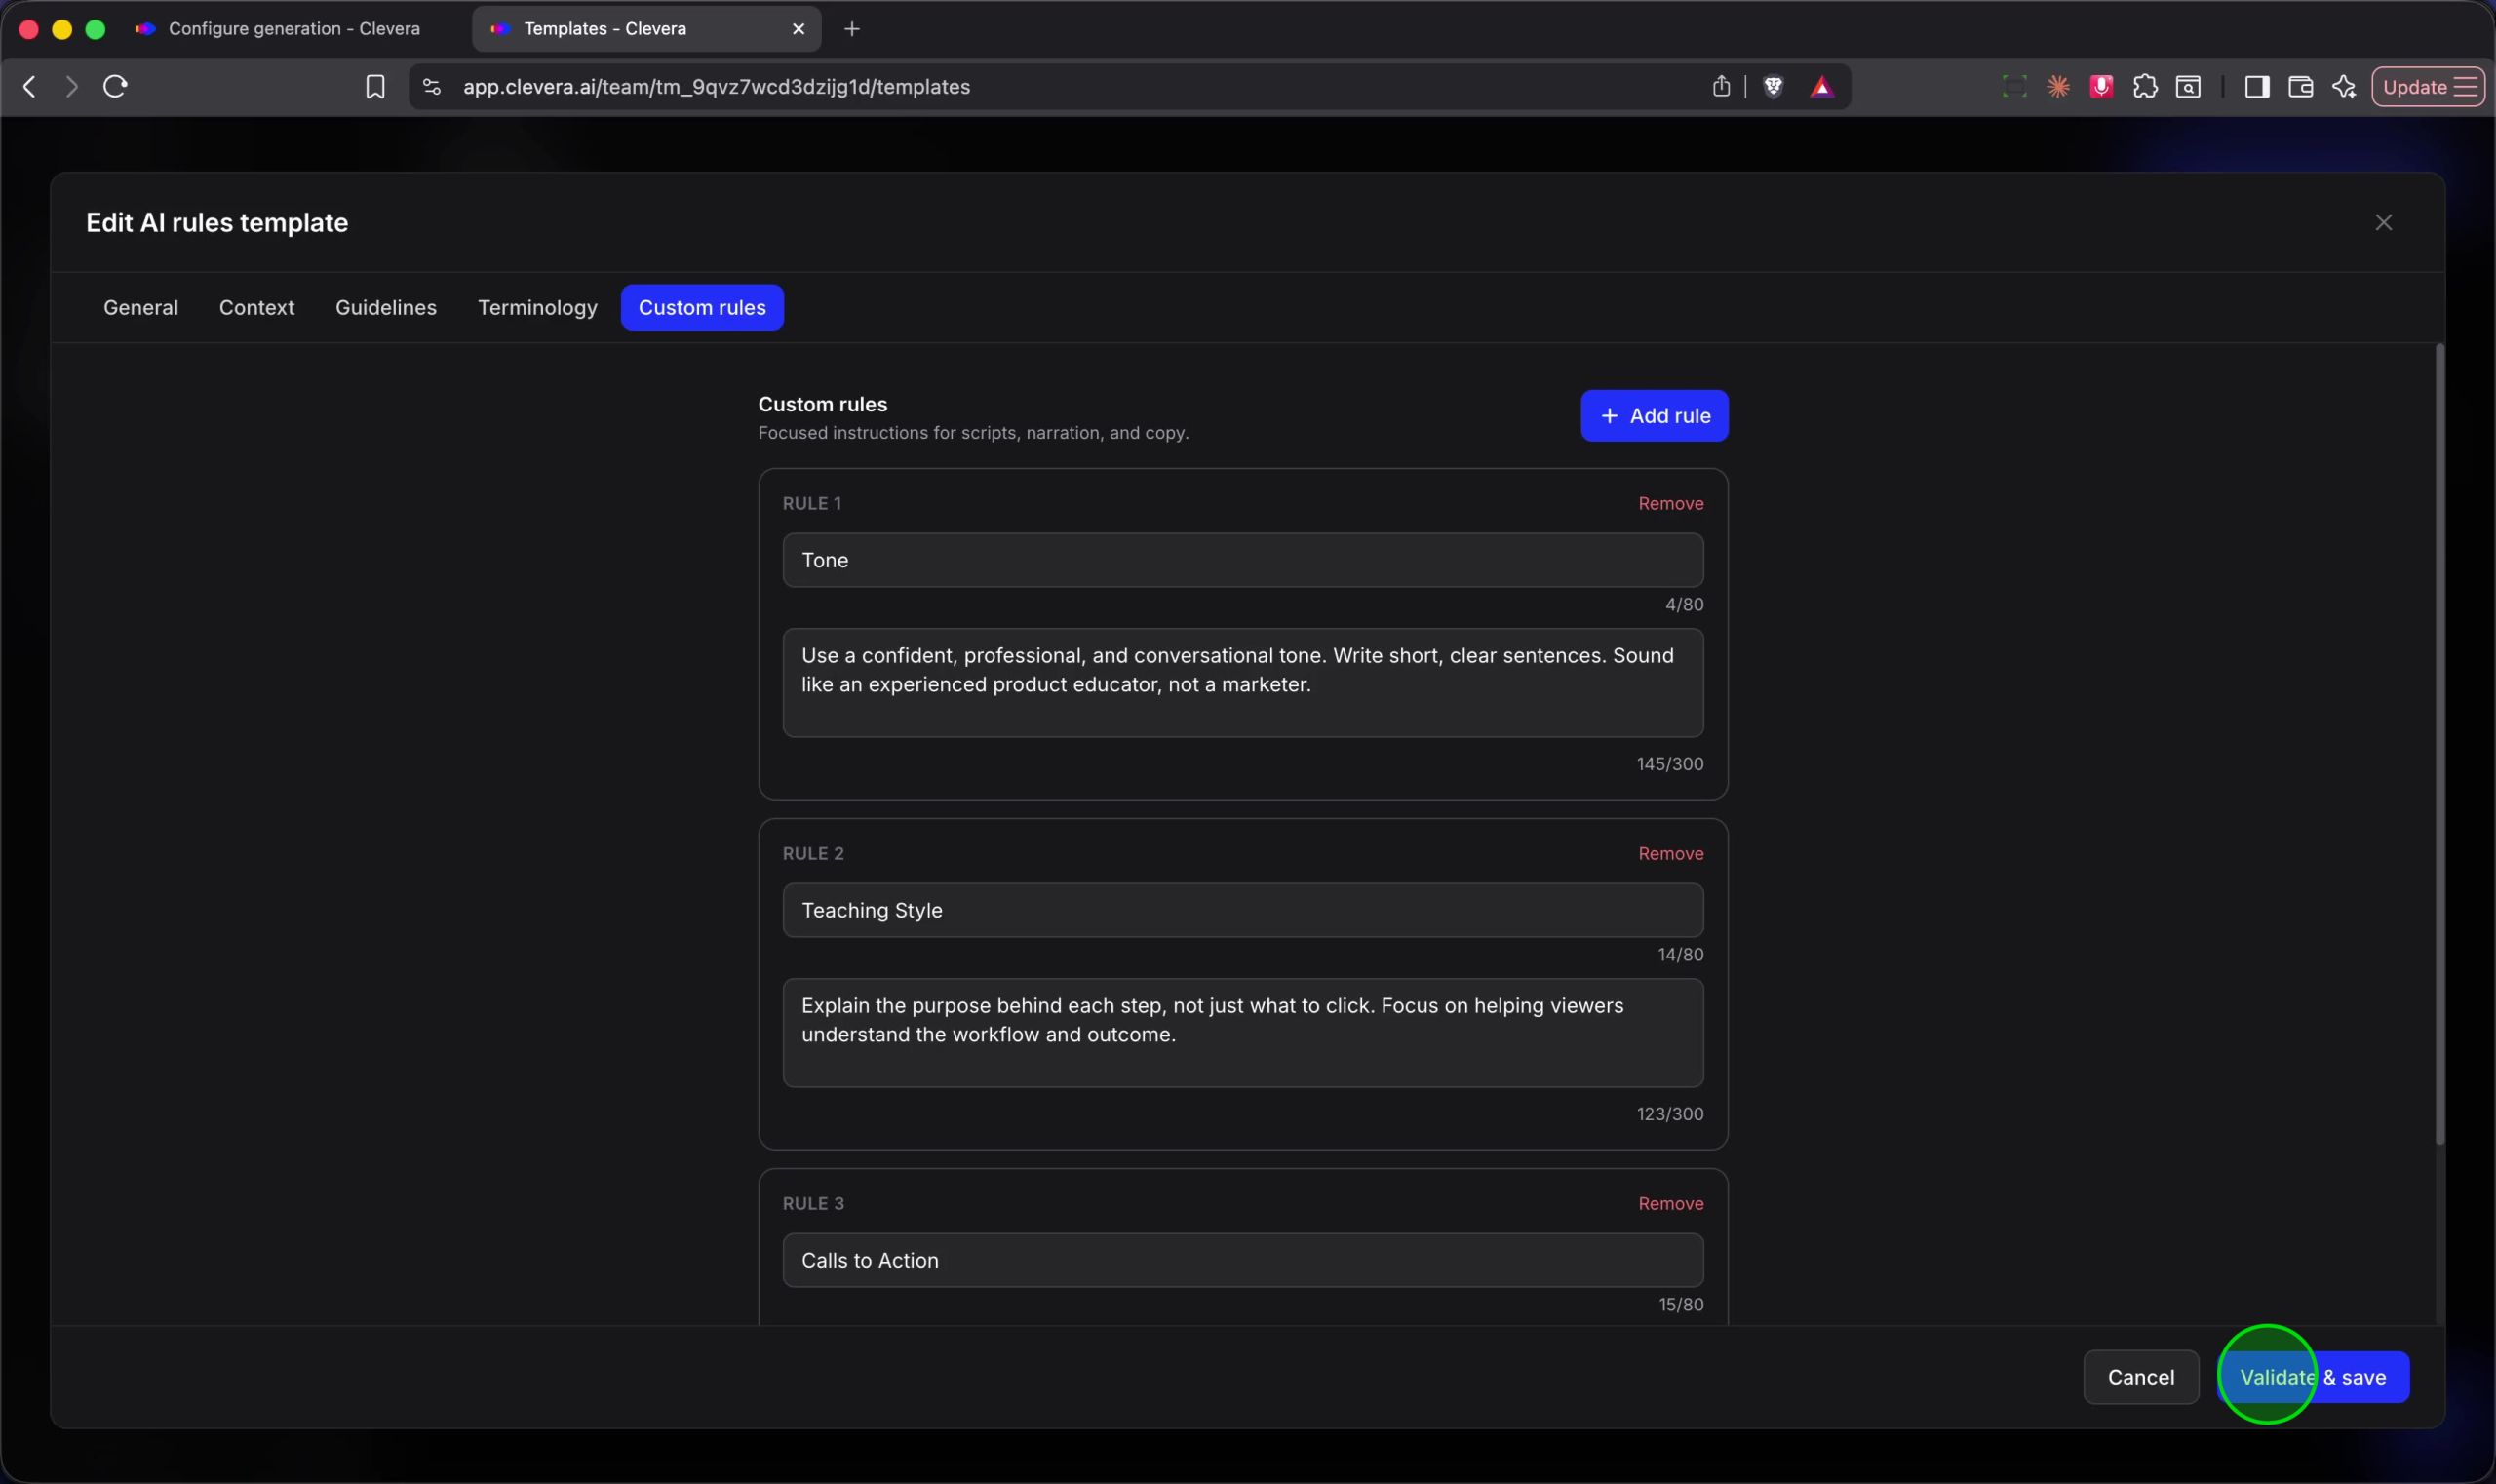Open a new browser tab
Viewport: 2496px width, 1484px height.
852,29
